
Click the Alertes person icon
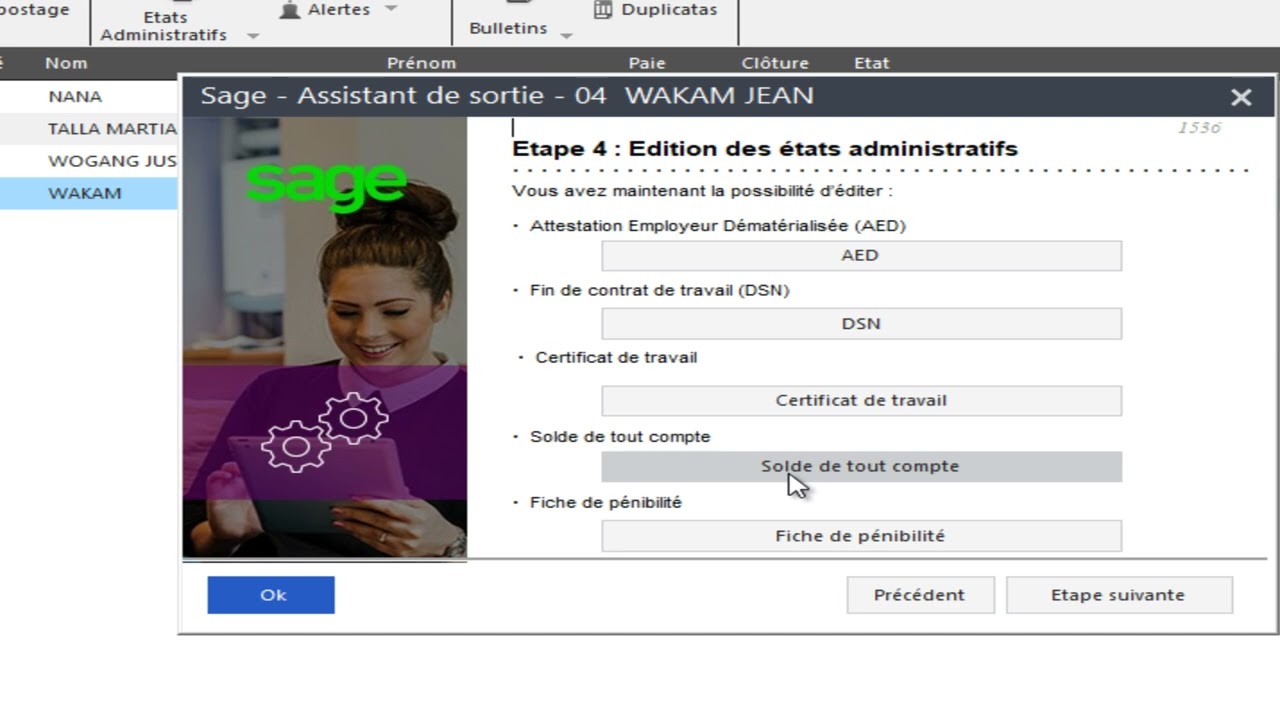[289, 9]
